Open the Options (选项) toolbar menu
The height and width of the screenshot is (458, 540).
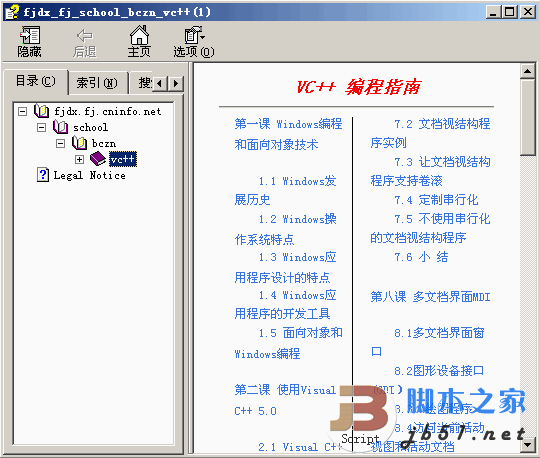coord(194,35)
